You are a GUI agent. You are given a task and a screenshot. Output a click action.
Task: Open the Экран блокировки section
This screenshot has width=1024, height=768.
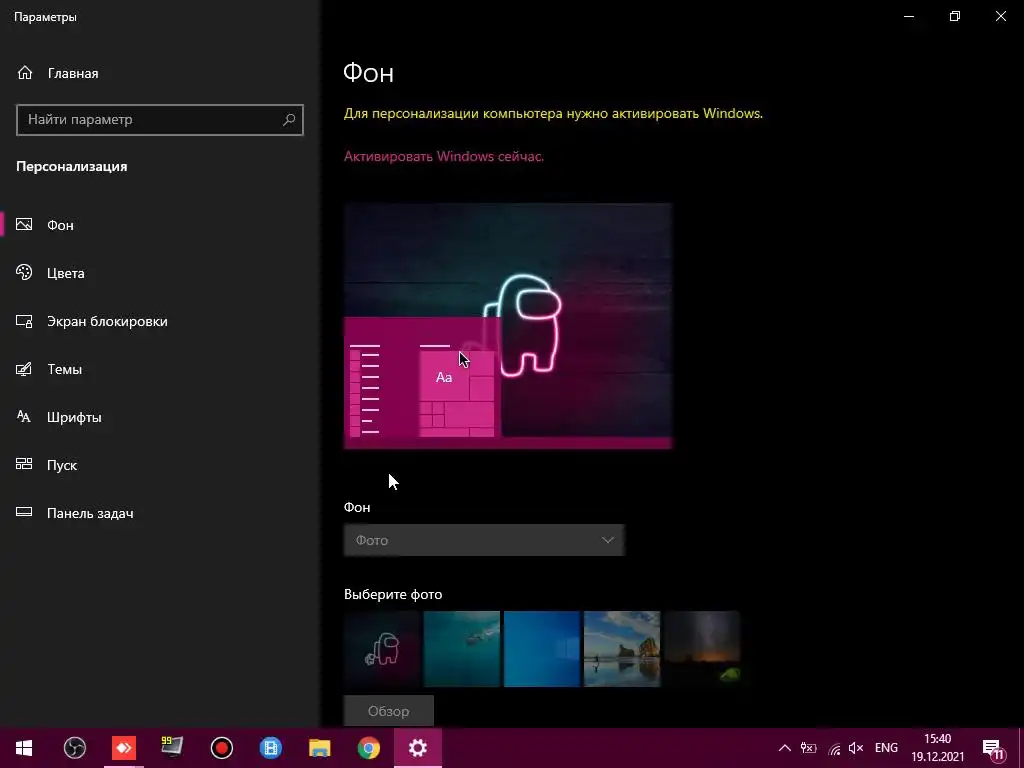click(159, 321)
